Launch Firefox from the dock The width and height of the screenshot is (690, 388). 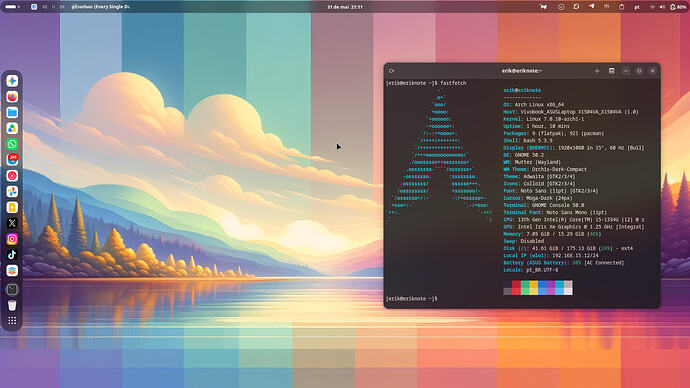12,97
